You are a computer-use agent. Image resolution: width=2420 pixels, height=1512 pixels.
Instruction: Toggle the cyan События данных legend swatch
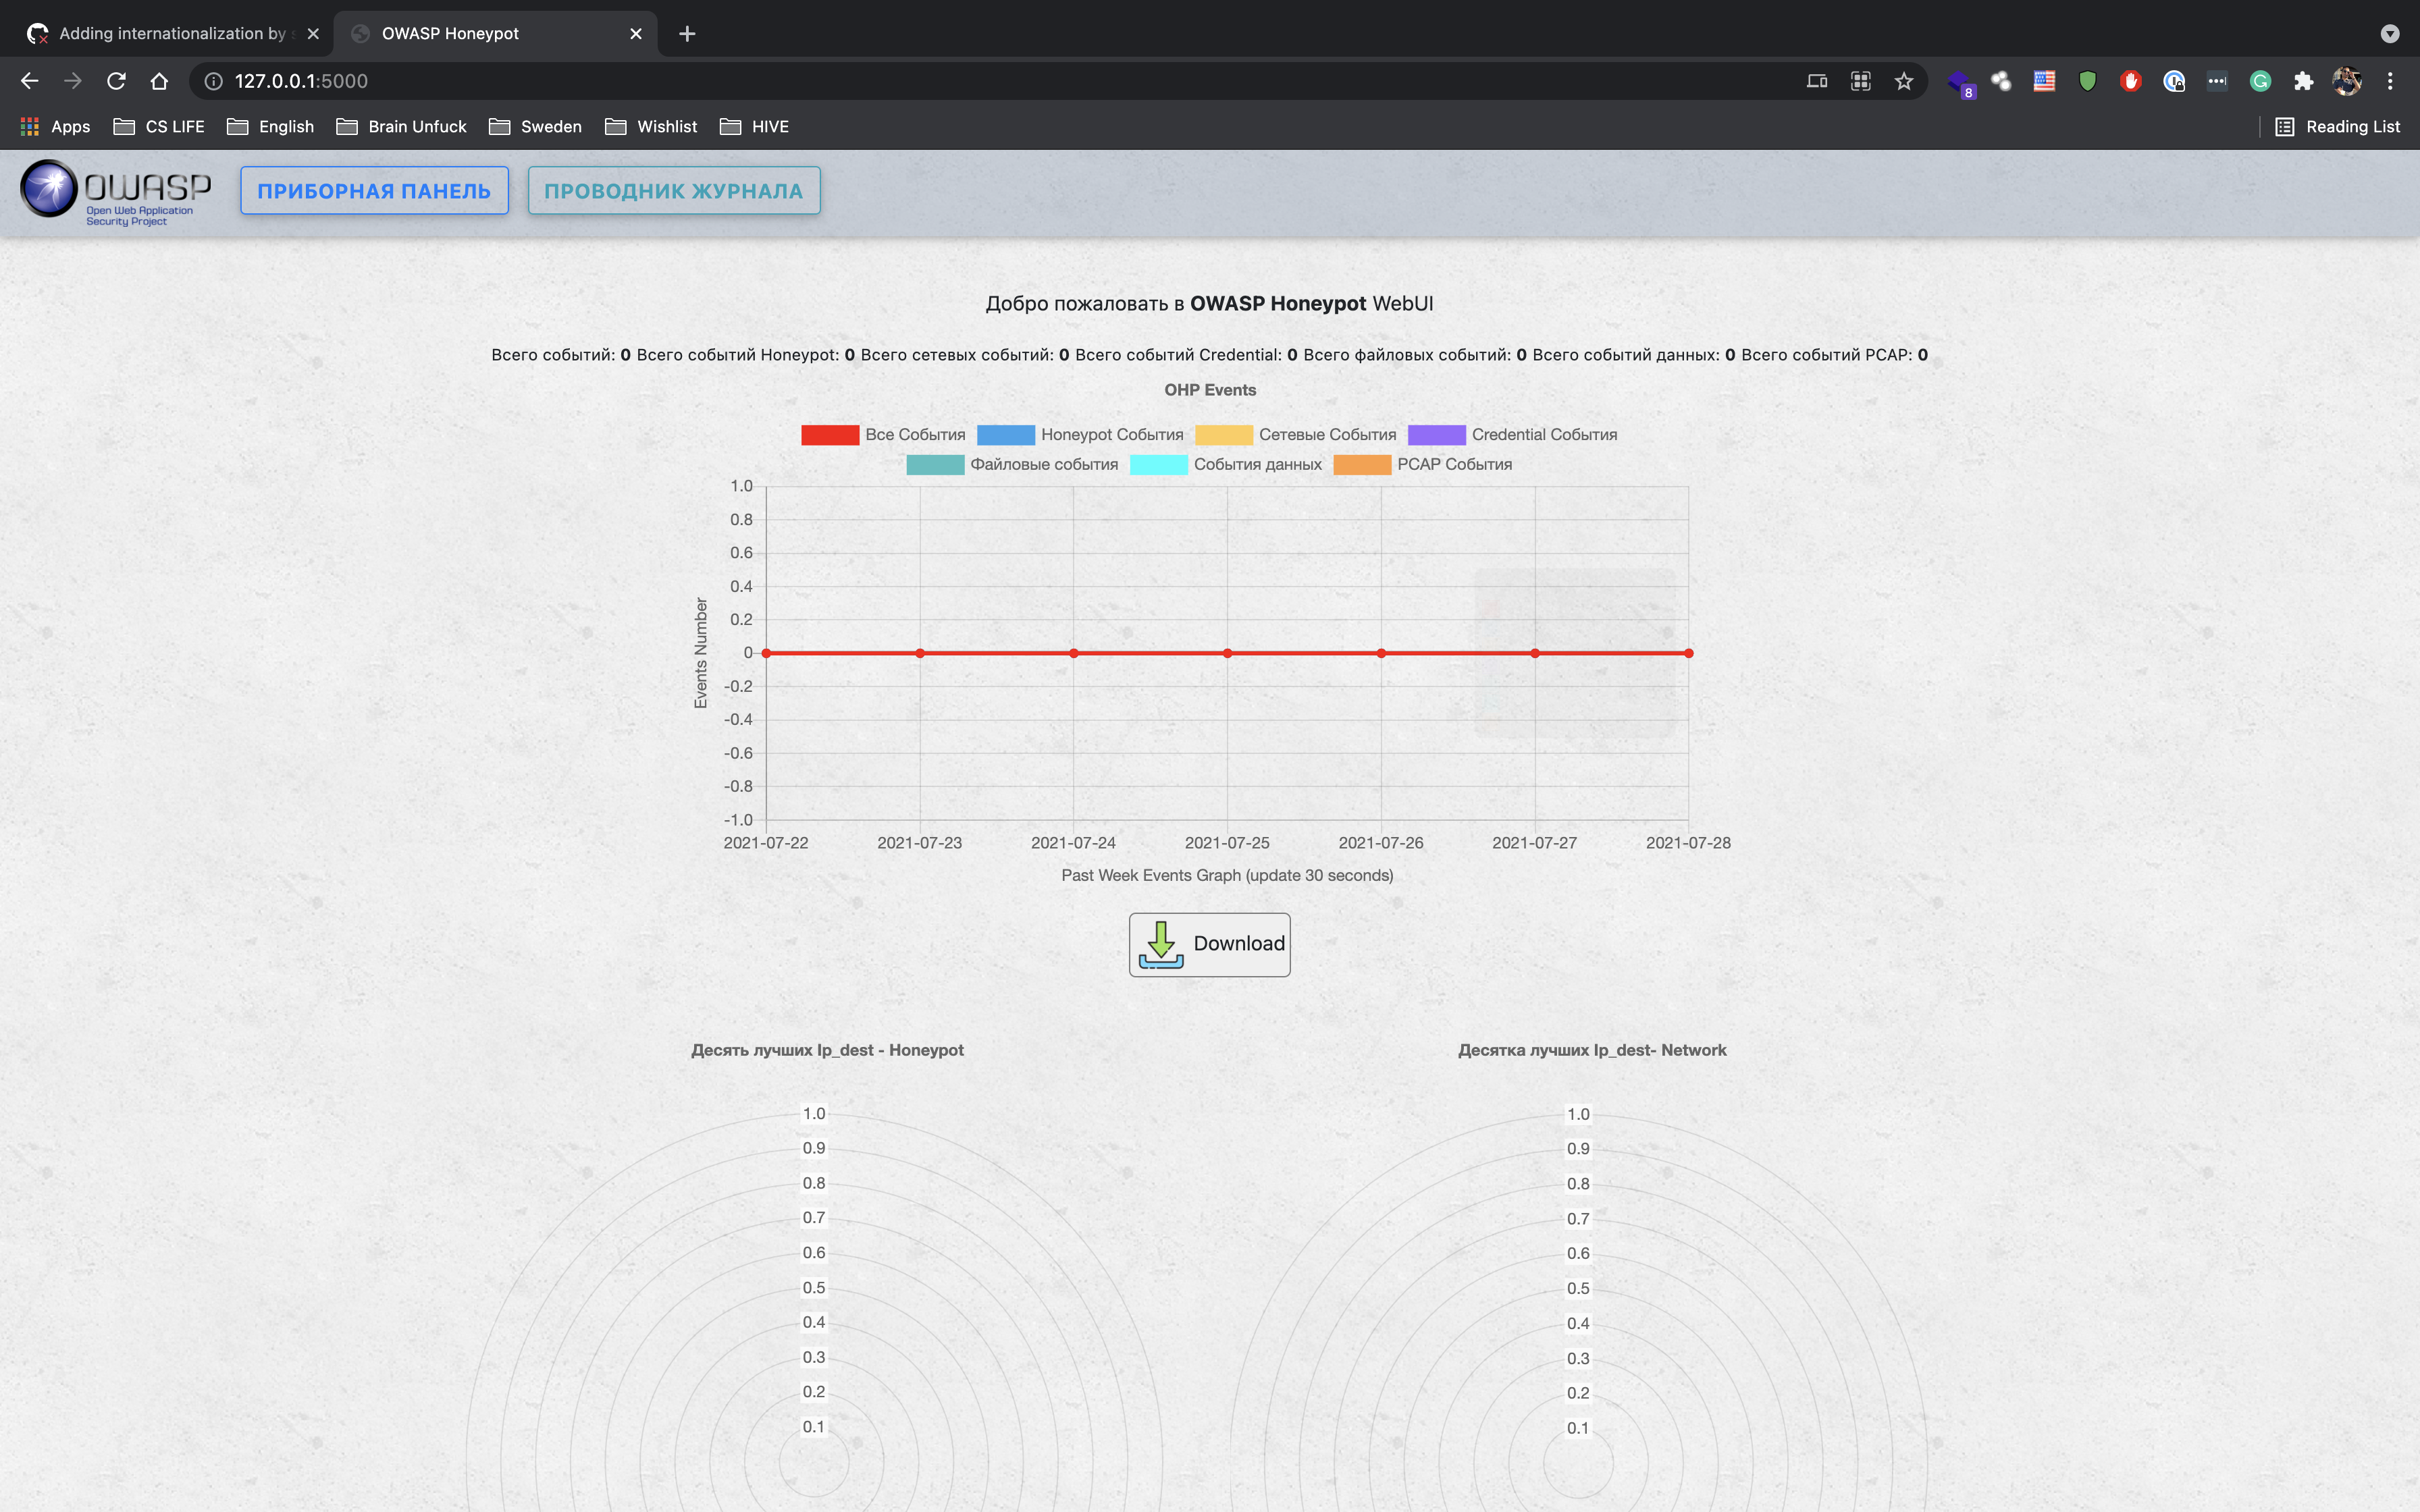pyautogui.click(x=1158, y=465)
